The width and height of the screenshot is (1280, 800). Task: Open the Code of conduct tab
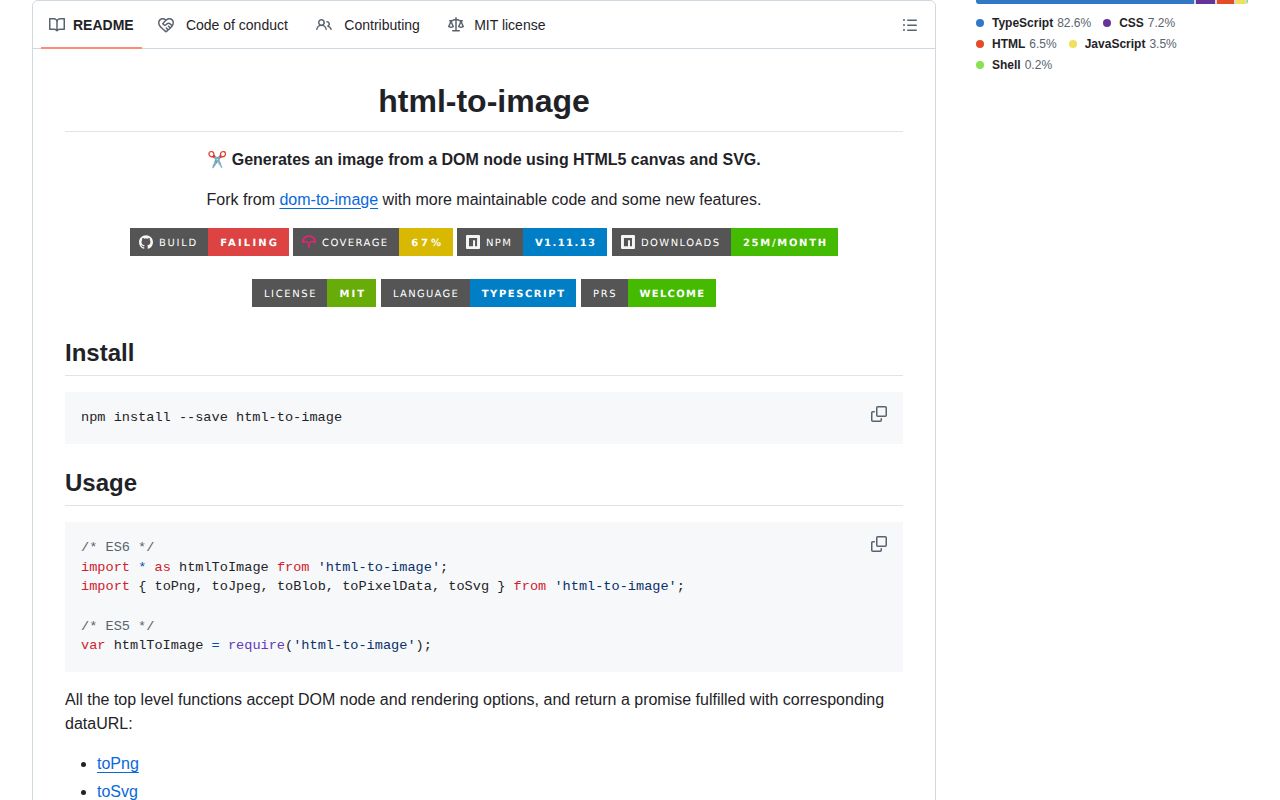[x=223, y=25]
